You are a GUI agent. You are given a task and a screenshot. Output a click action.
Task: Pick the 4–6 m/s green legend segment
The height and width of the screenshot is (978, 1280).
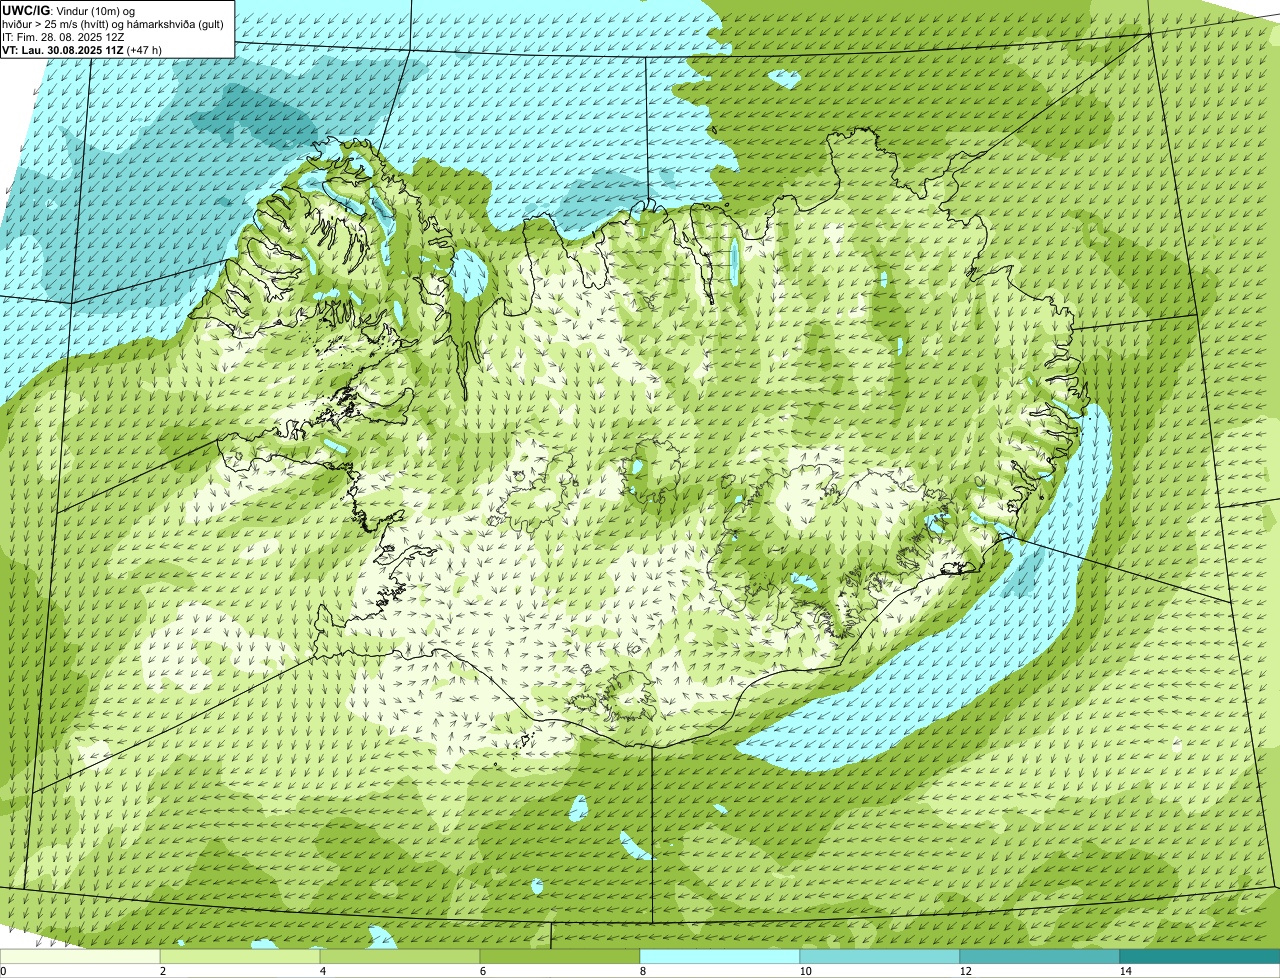point(400,956)
